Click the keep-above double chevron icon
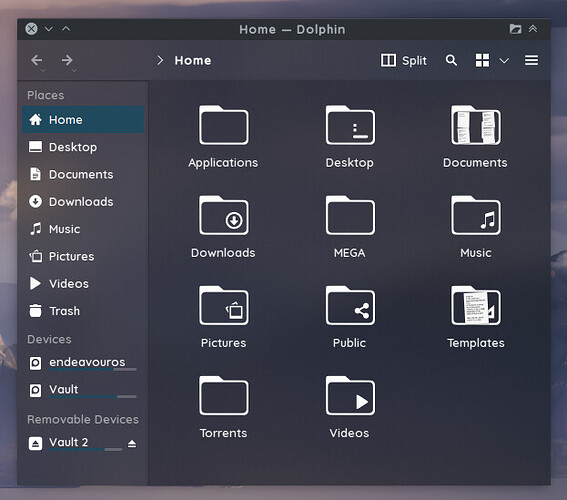Screen dimensions: 567x500 pos(533,29)
